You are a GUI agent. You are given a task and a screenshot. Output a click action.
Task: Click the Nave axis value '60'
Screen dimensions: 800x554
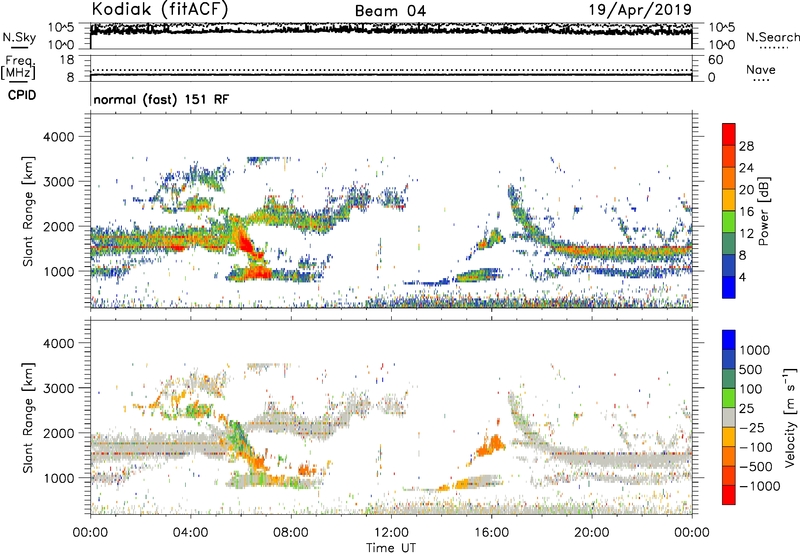(x=716, y=60)
